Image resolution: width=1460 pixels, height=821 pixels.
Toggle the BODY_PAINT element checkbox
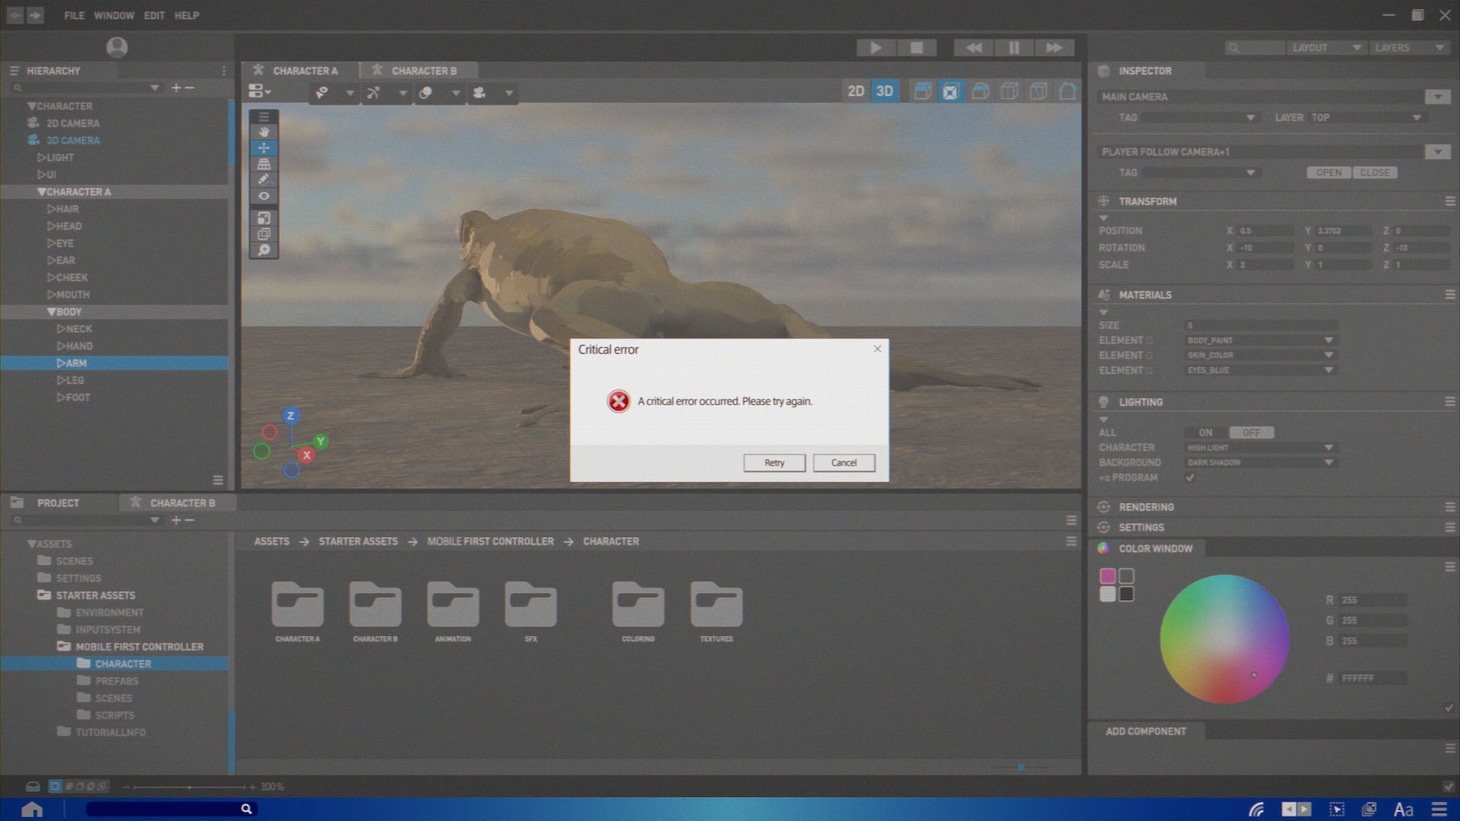pos(1149,341)
